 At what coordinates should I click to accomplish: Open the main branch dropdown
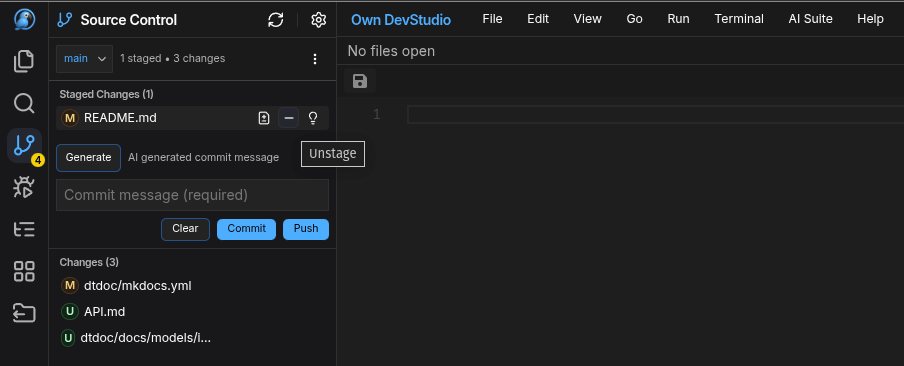click(x=84, y=59)
